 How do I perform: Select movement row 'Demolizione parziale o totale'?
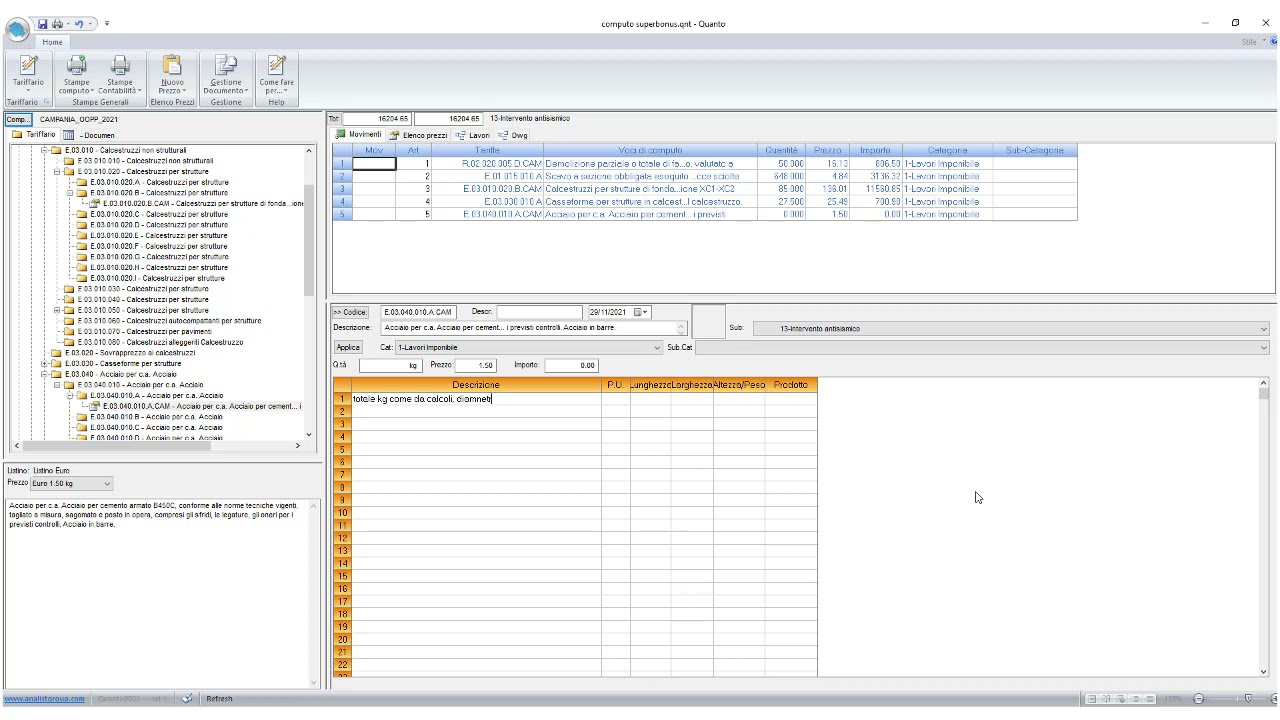click(x=650, y=163)
